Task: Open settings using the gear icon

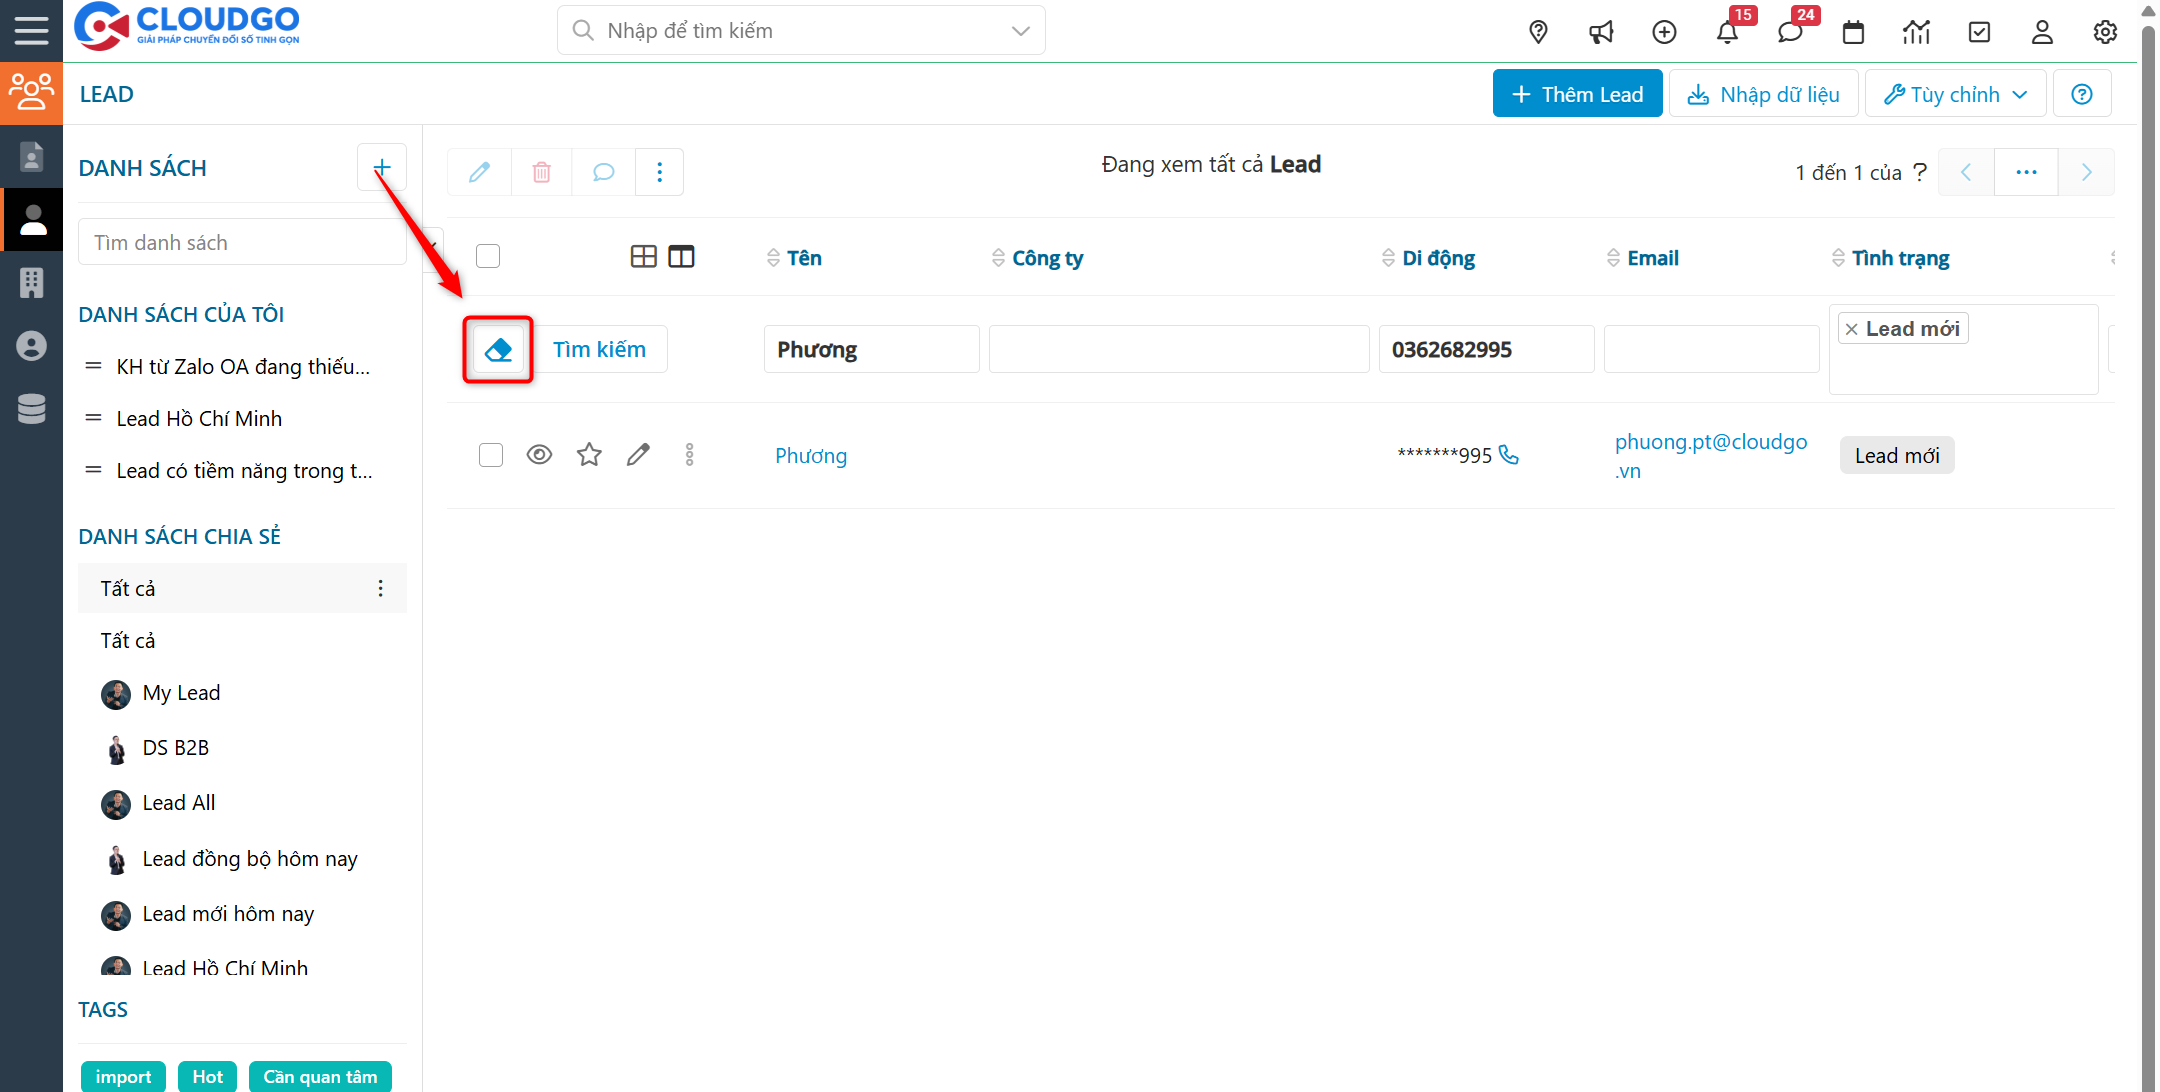Action: pos(2104,32)
